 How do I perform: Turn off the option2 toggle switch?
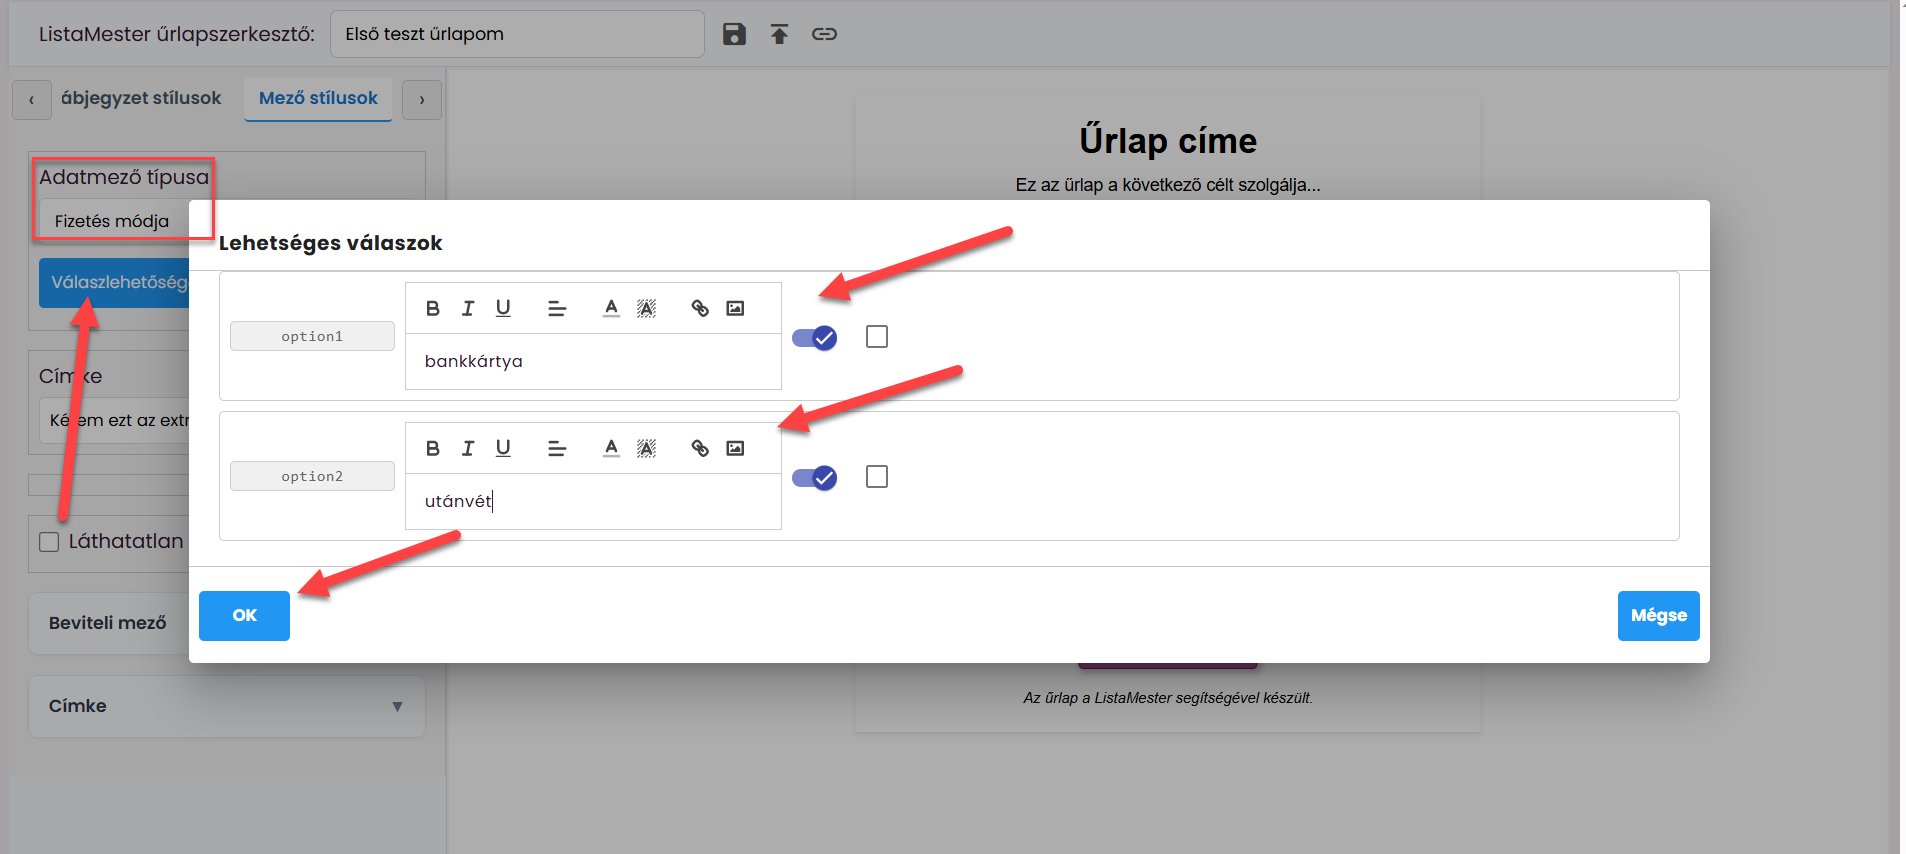814,478
